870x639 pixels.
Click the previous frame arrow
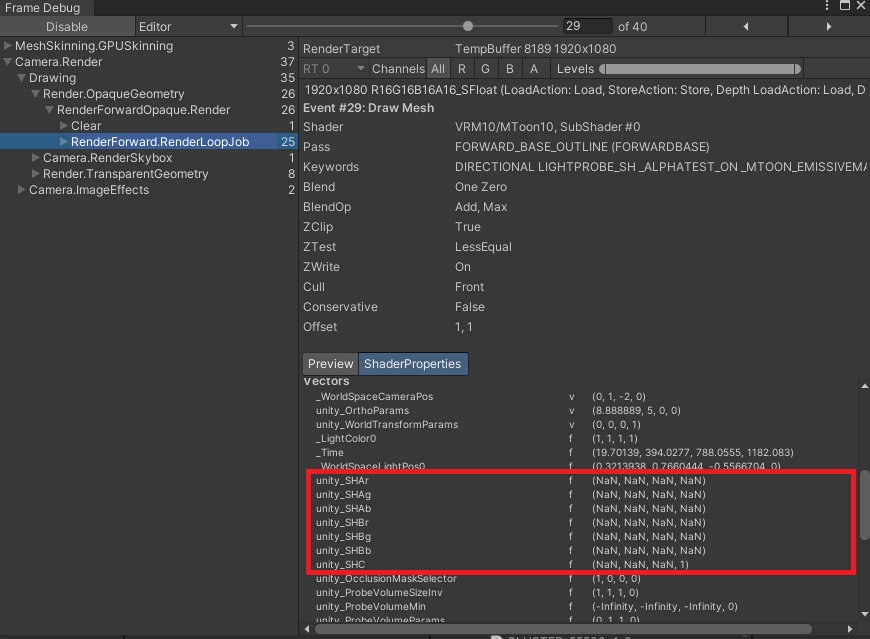tap(748, 26)
